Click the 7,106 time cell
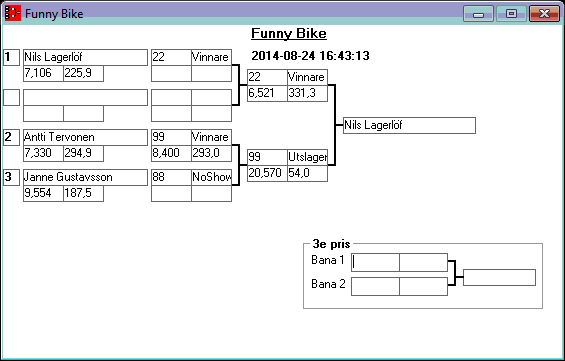 tap(43, 73)
